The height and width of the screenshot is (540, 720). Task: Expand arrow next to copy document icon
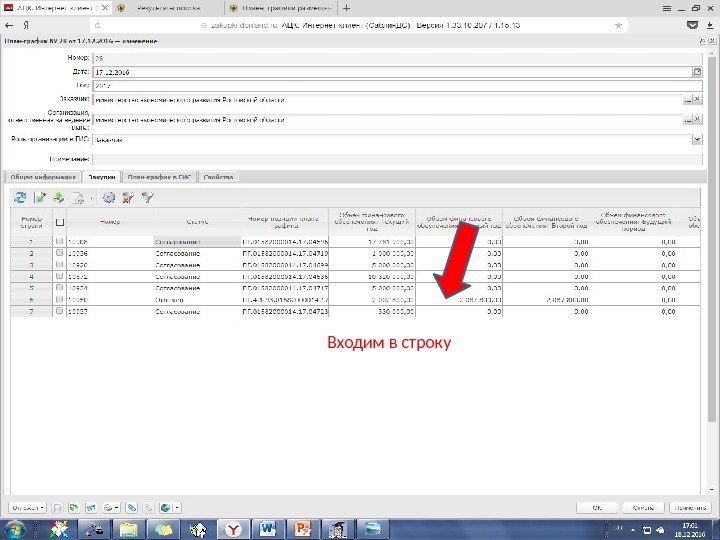pyautogui.click(x=91, y=198)
